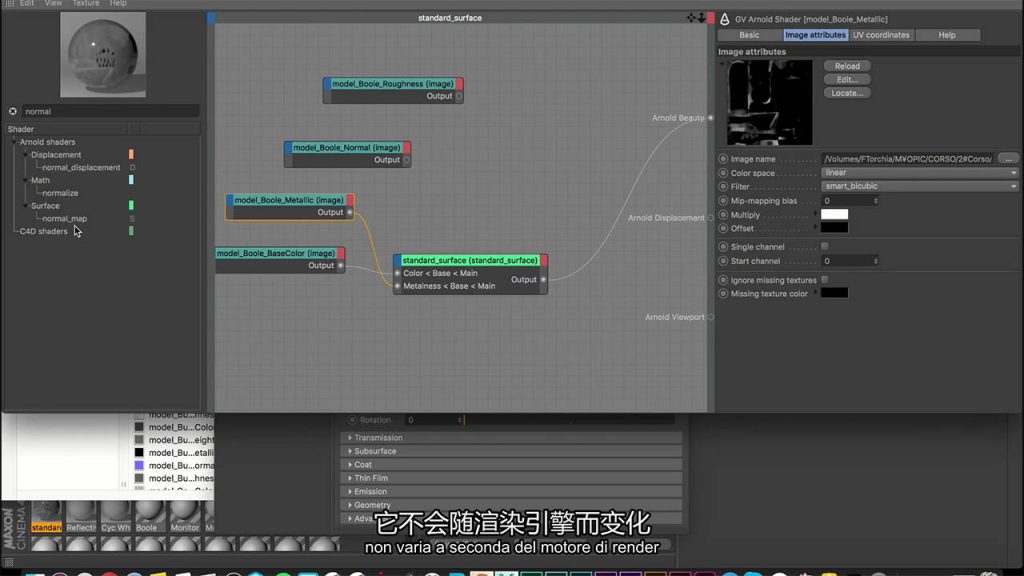Click the Output port of model_Boole_Normal node
The width and height of the screenshot is (1024, 576).
[x=406, y=160]
